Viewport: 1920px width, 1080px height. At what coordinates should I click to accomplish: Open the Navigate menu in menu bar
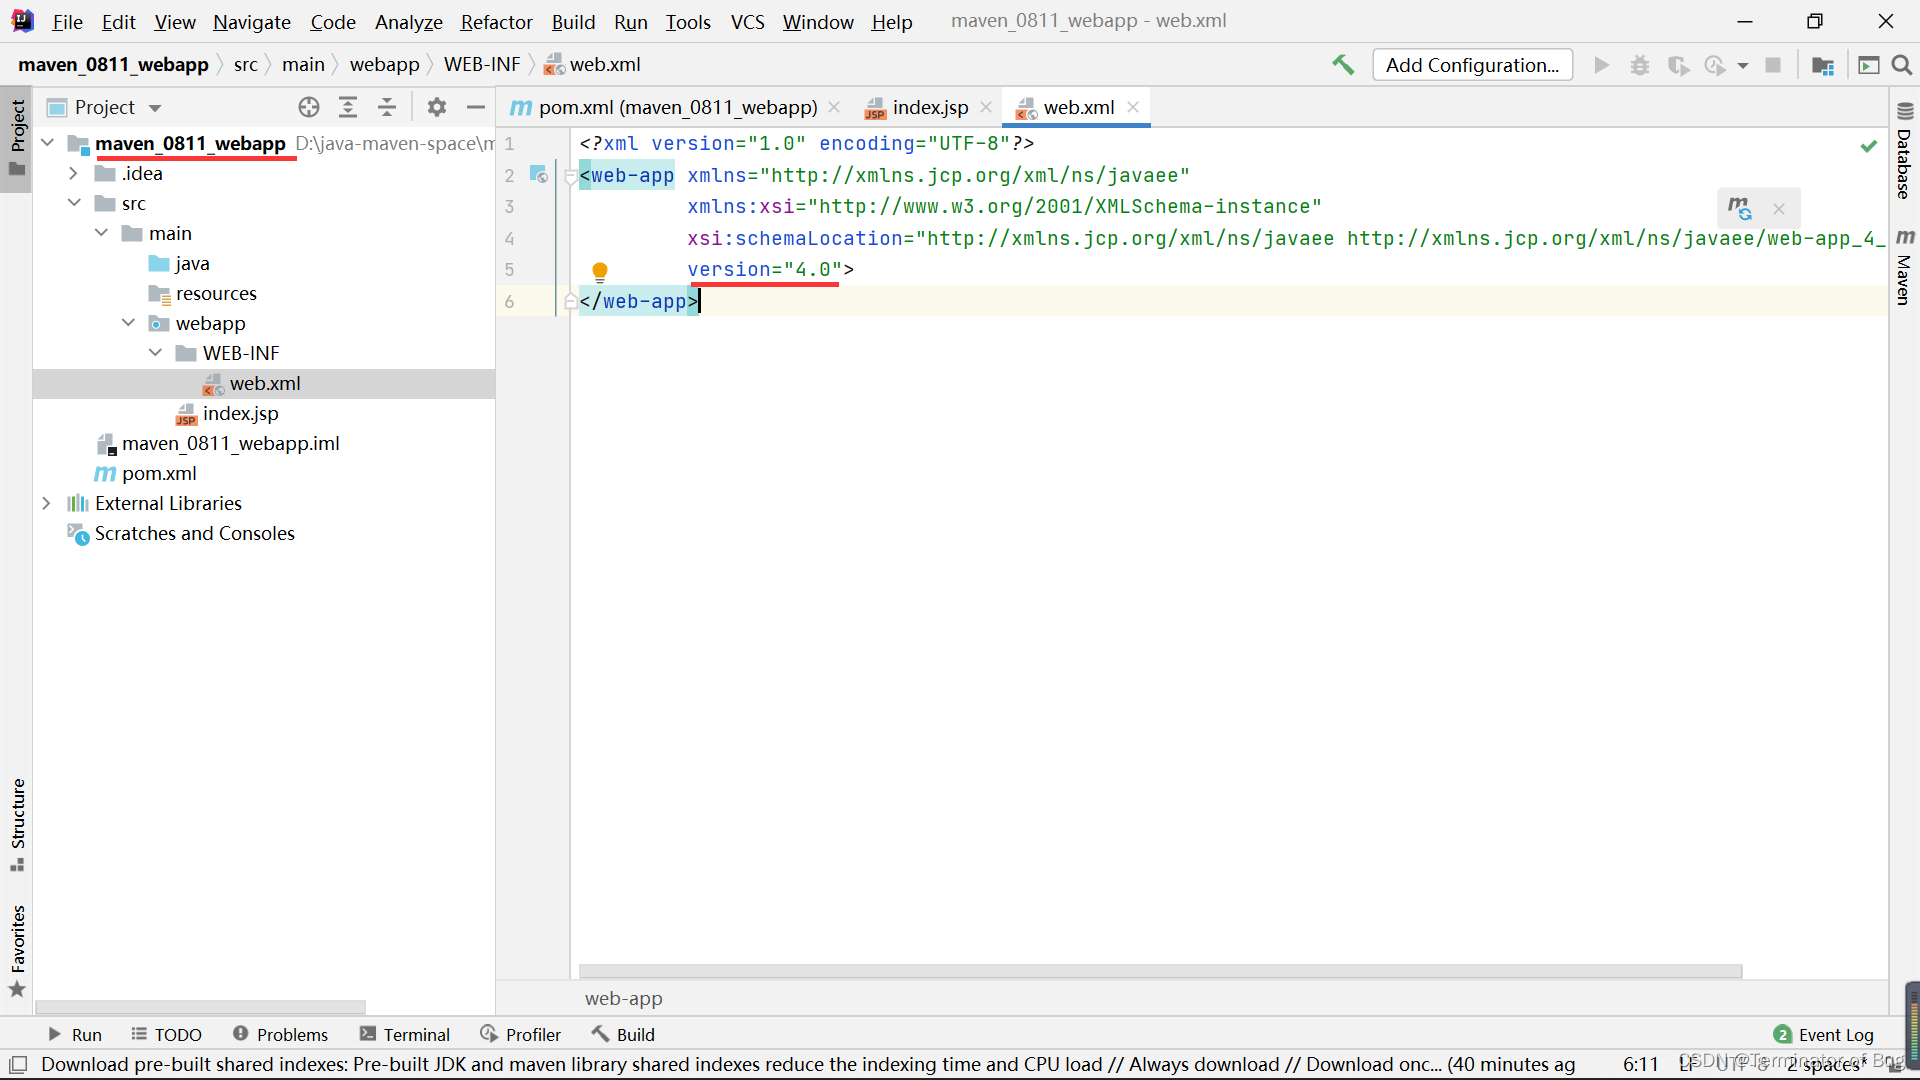point(253,21)
